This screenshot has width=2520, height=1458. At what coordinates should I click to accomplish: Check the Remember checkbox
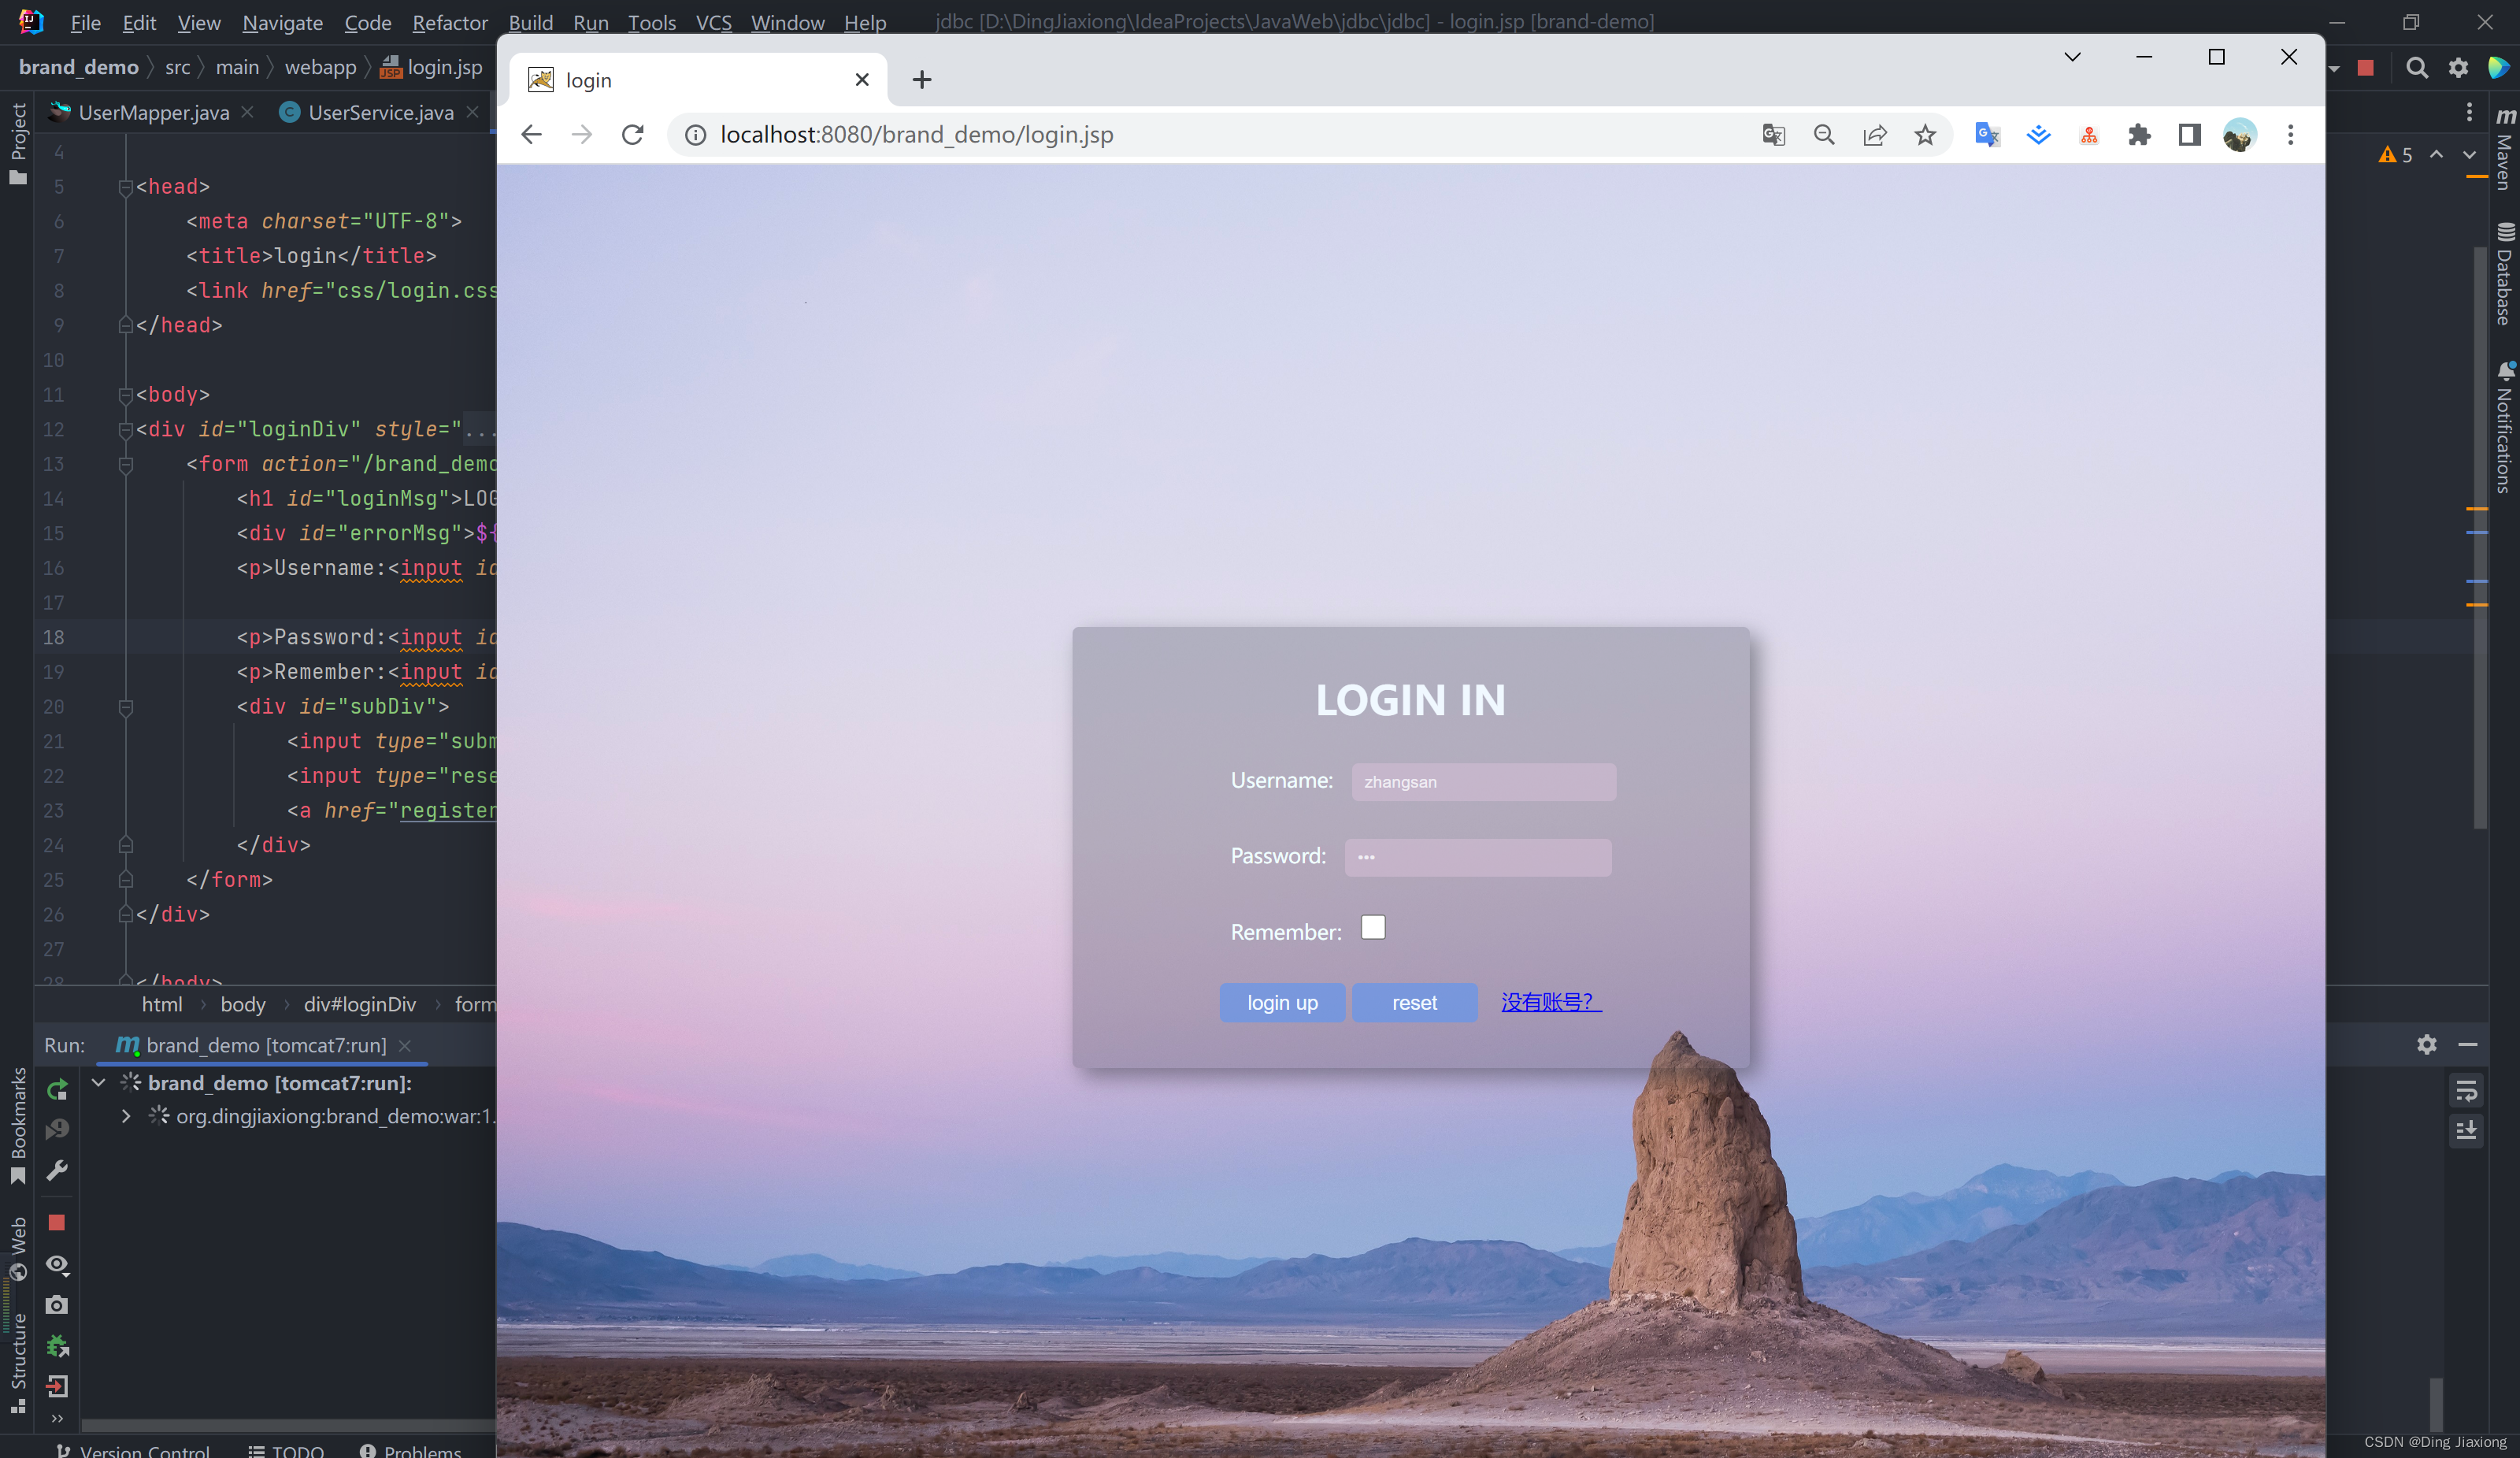[1373, 928]
